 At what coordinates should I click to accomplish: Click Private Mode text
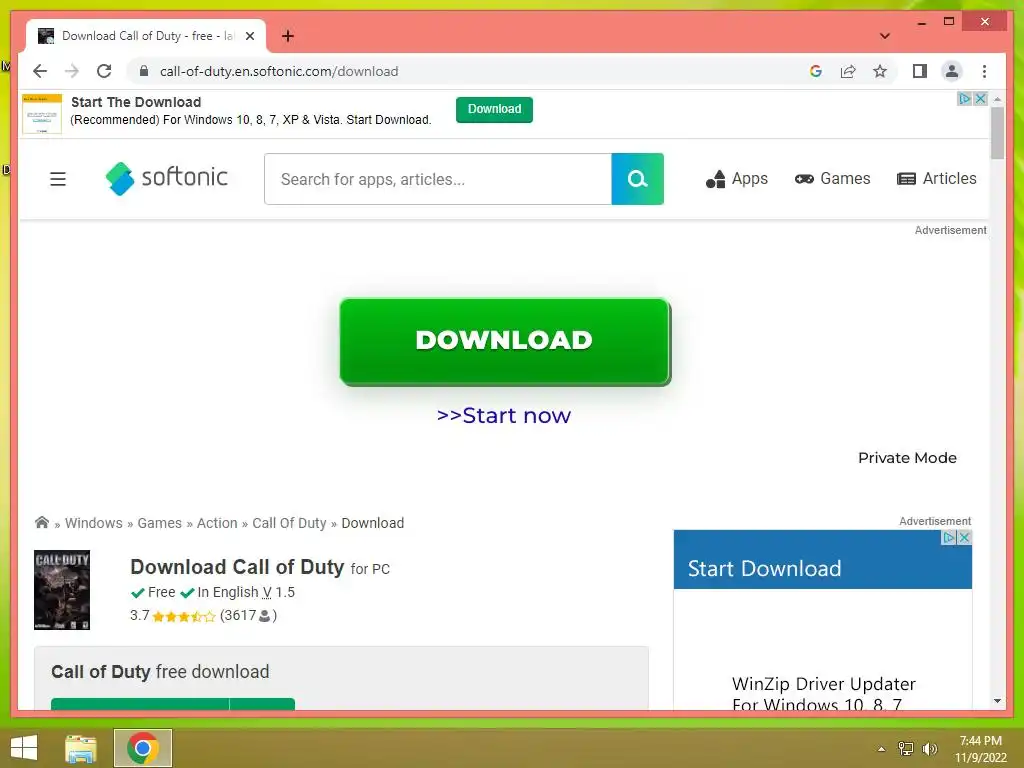click(x=907, y=458)
